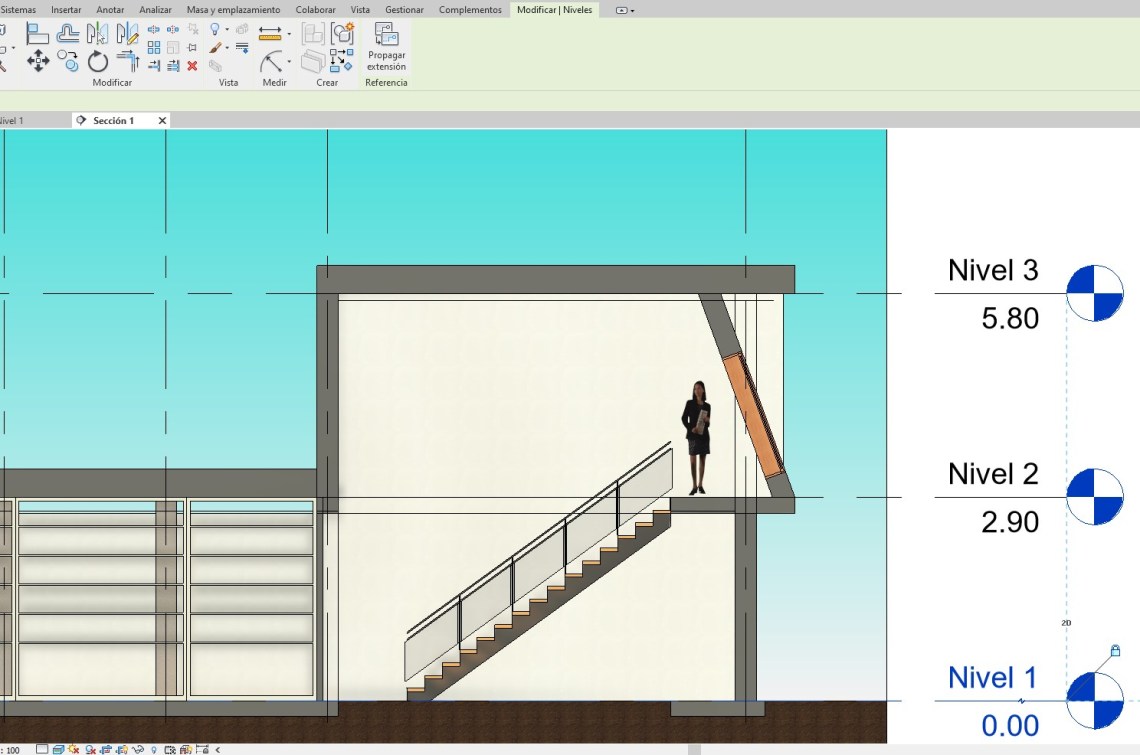This screenshot has width=1140, height=755.
Task: Click the Align tool icon
Action: (x=38, y=33)
